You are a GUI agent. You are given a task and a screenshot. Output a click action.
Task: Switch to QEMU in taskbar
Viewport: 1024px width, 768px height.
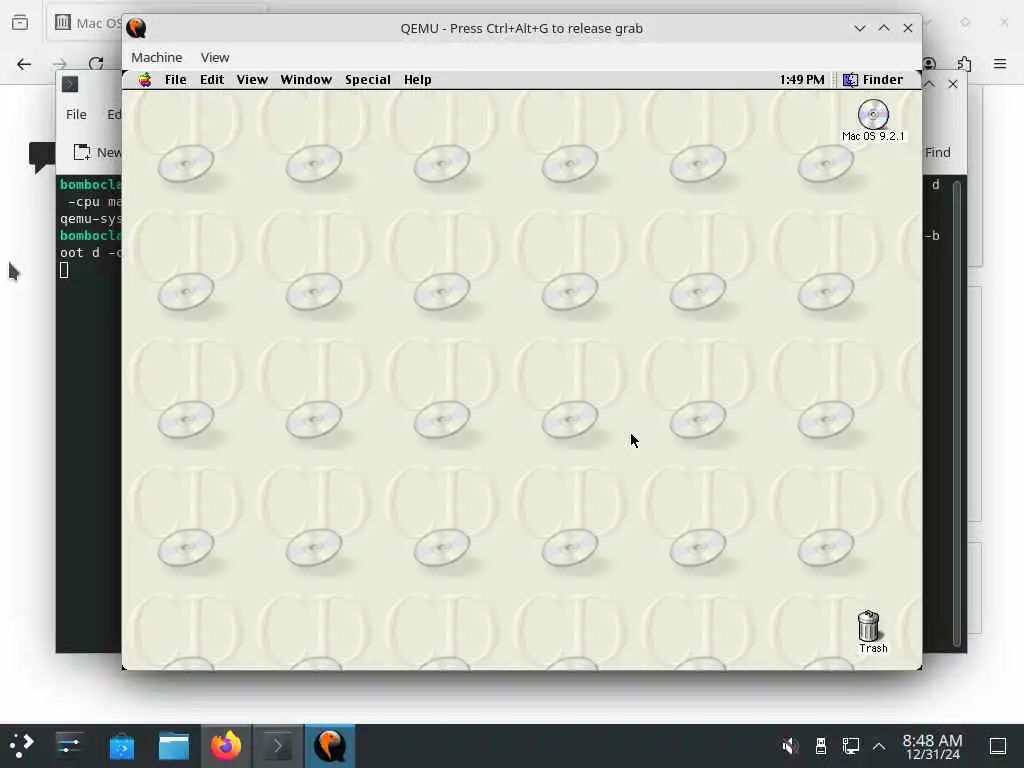coord(330,746)
